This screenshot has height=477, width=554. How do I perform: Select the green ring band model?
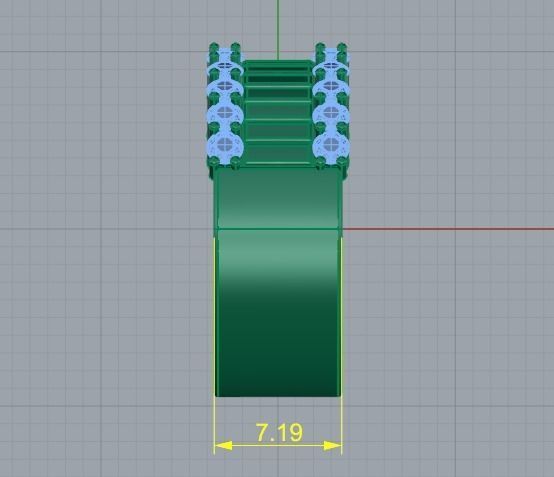[x=278, y=283]
